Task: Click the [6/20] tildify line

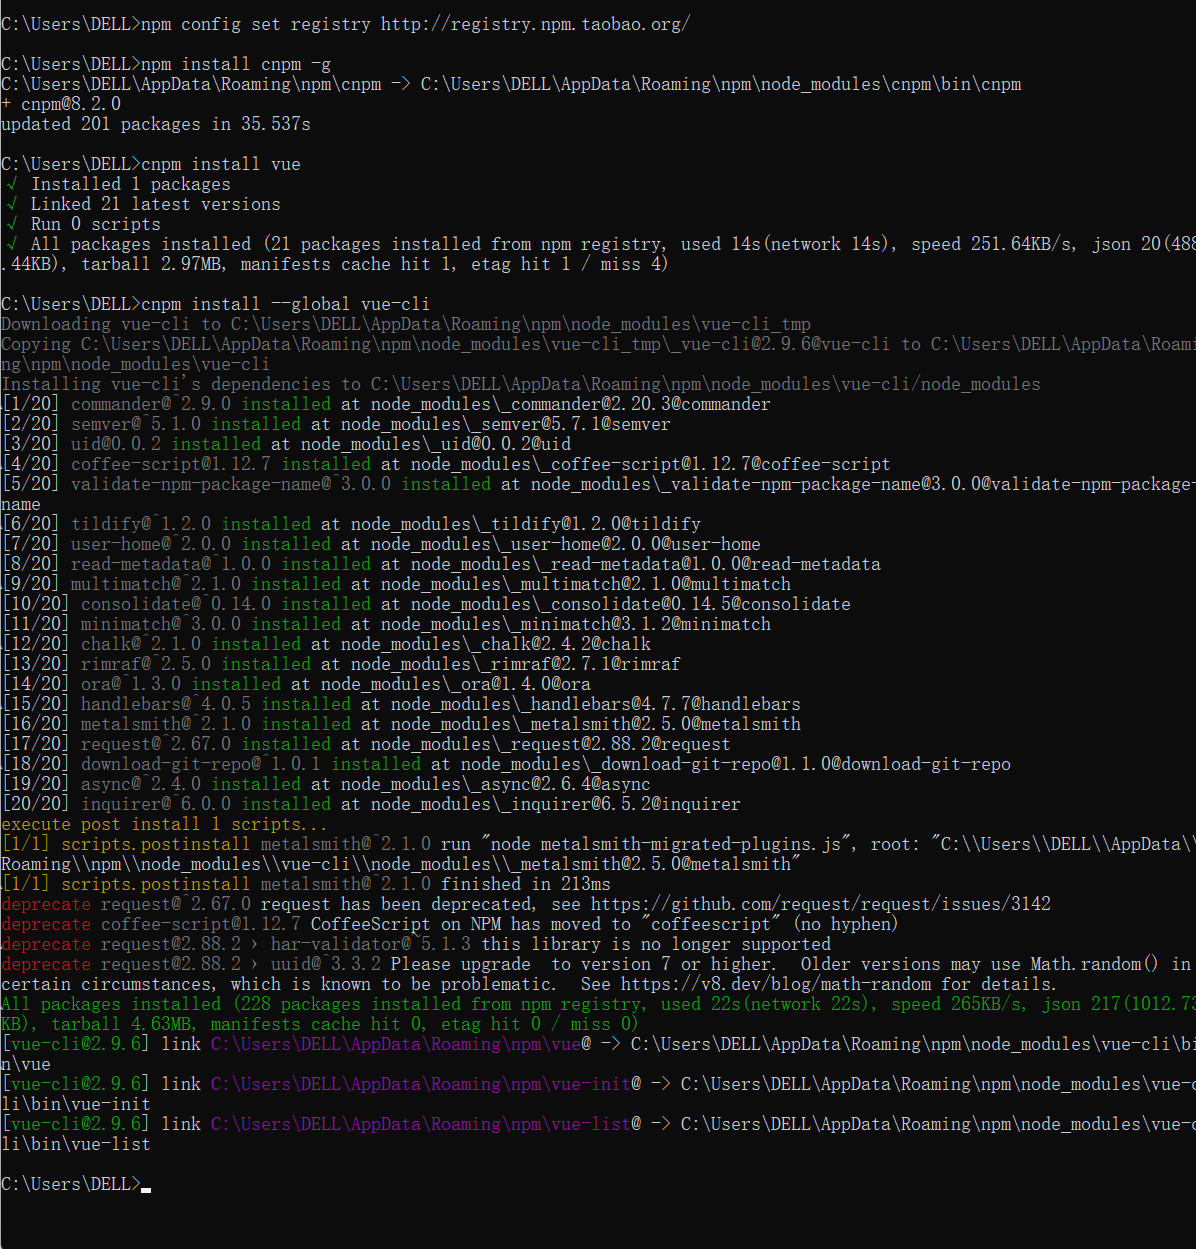Action: (x=351, y=524)
